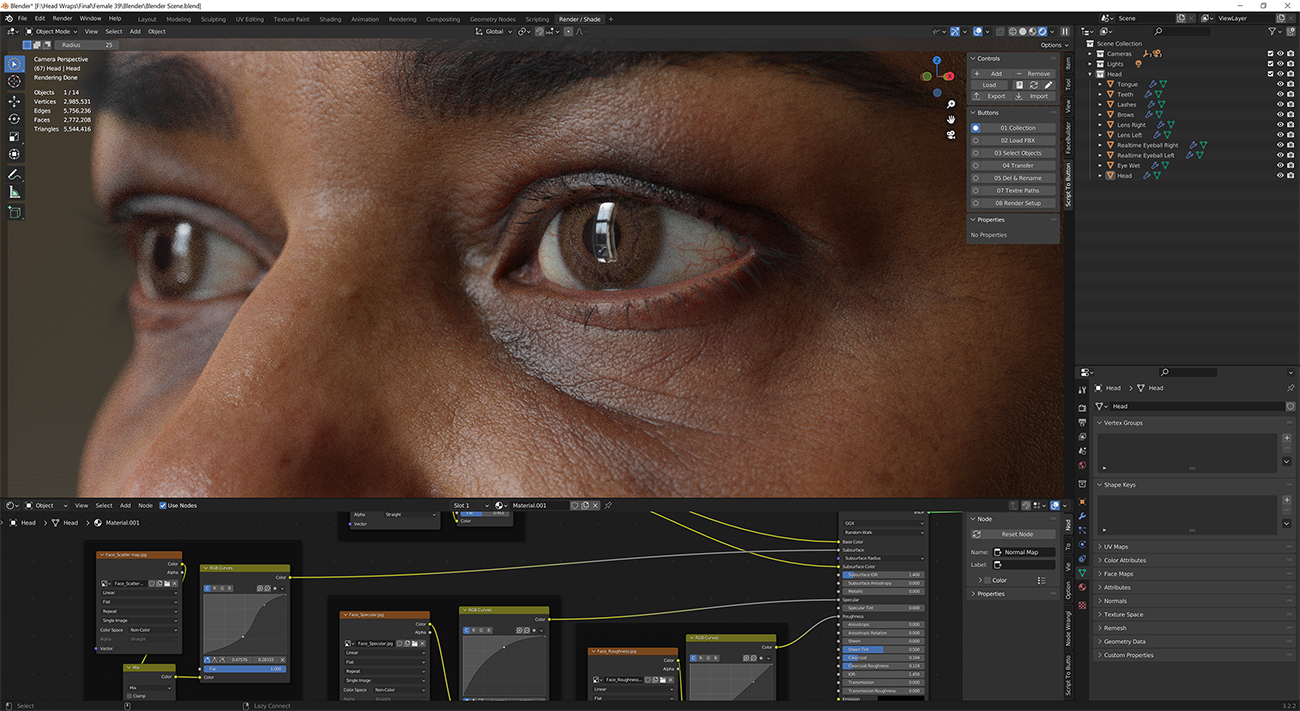1300x711 pixels.
Task: Click the Add Cube tool icon
Action: coord(14,212)
